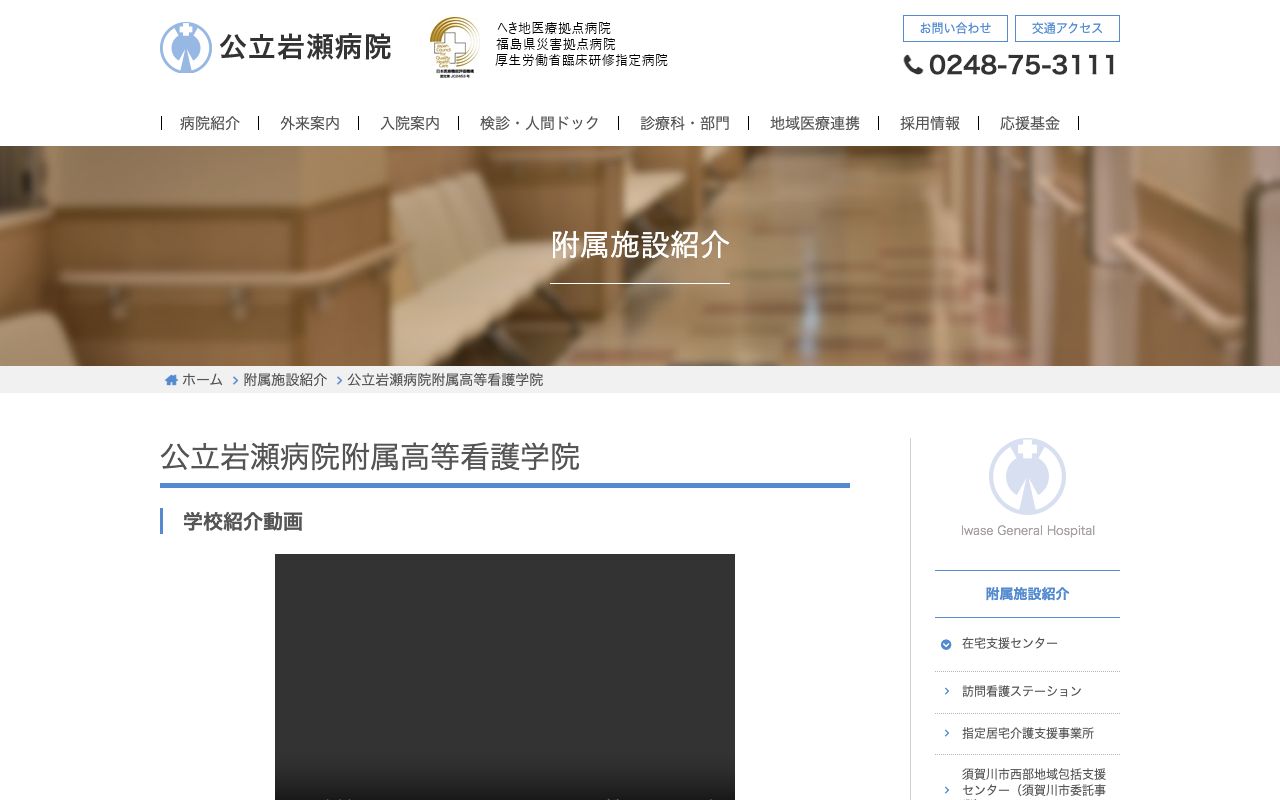Open the ホーム breadcrumb link
Viewport: 1280px width, 800px height.
(201, 380)
